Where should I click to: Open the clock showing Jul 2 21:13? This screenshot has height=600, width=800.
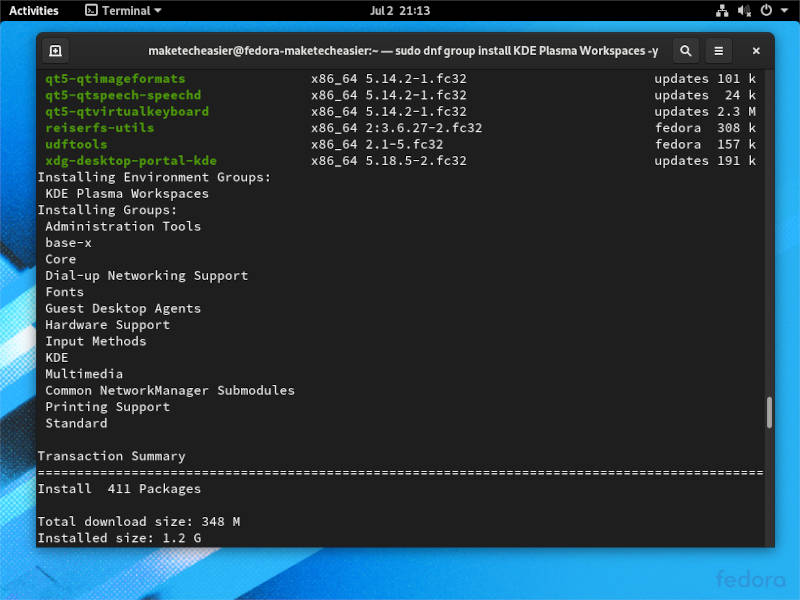[x=400, y=11]
